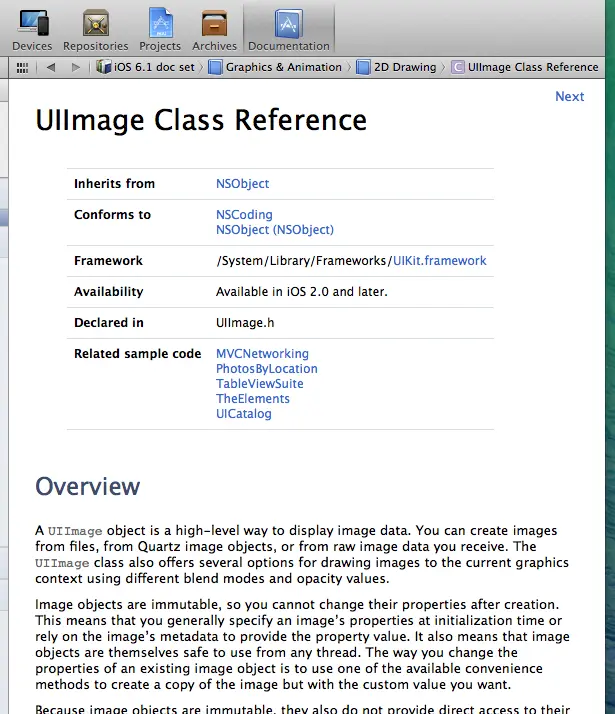The width and height of the screenshot is (615, 714).
Task: Open the Projects organizer tab
Action: coord(160,30)
